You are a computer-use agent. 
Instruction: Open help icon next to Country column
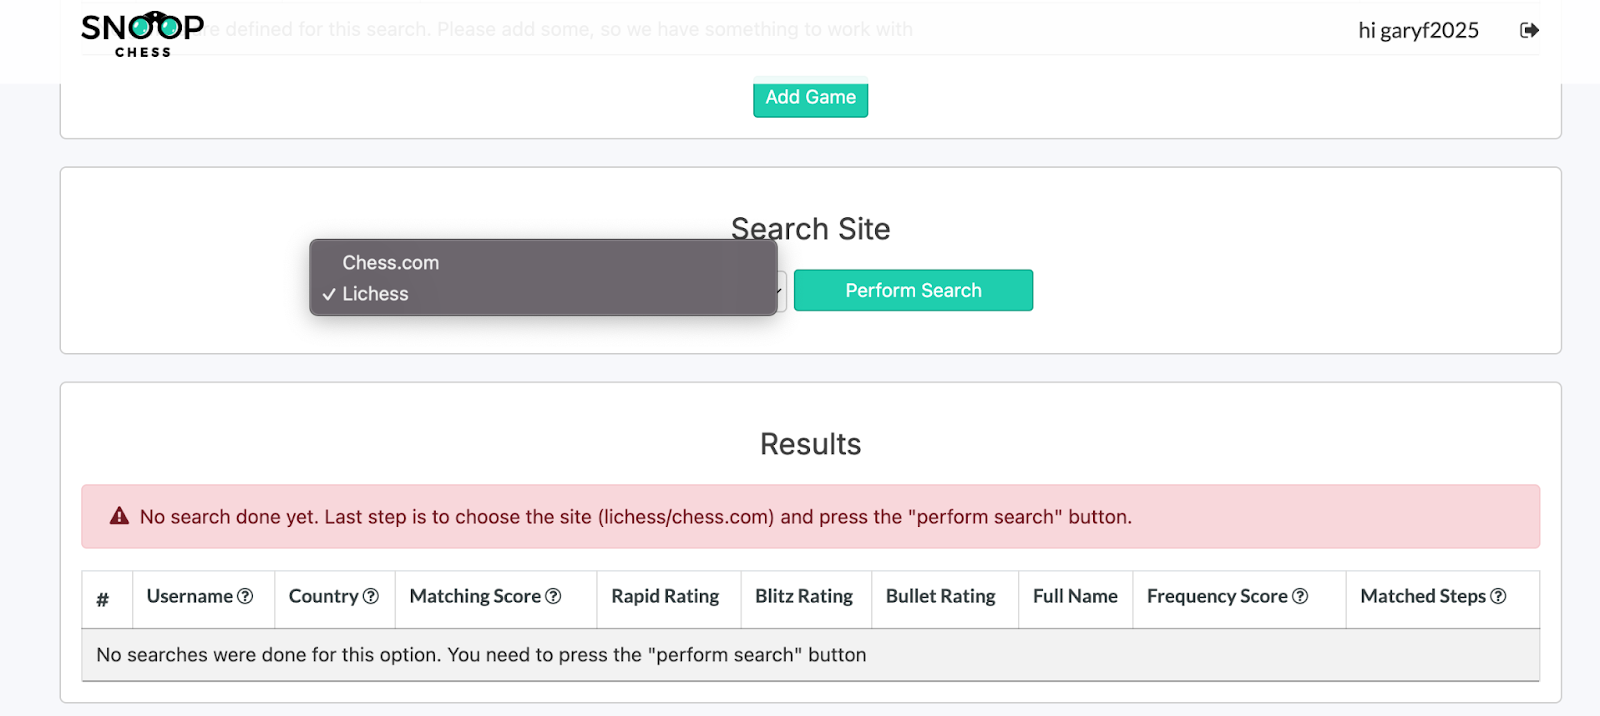click(x=371, y=596)
